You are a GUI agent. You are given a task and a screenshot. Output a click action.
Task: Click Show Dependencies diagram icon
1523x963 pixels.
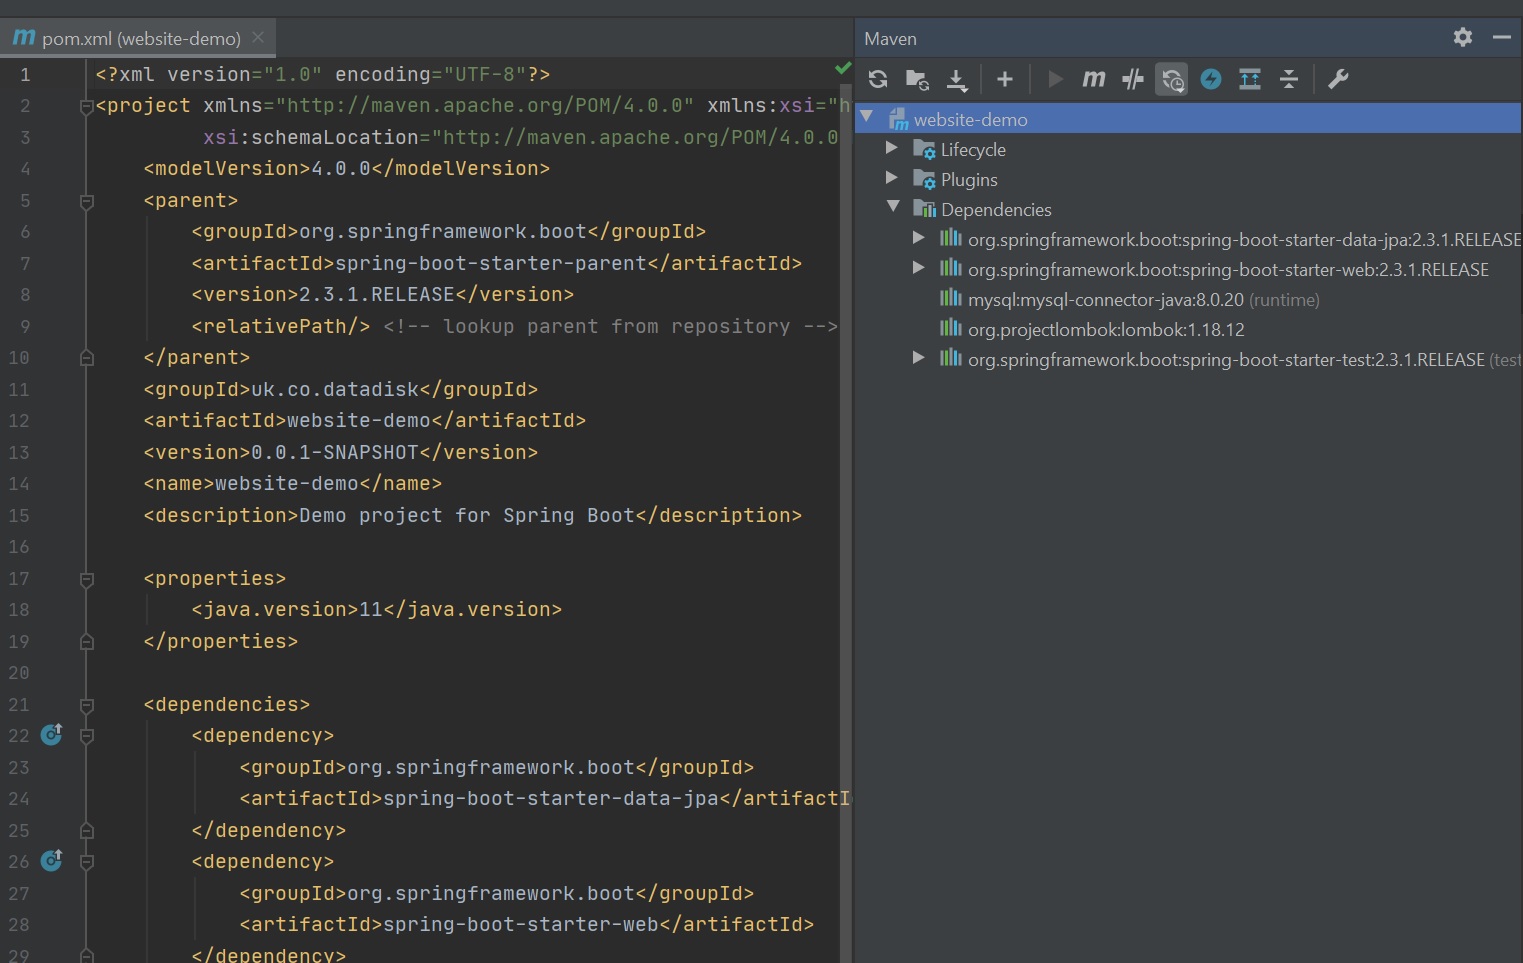tap(1249, 79)
